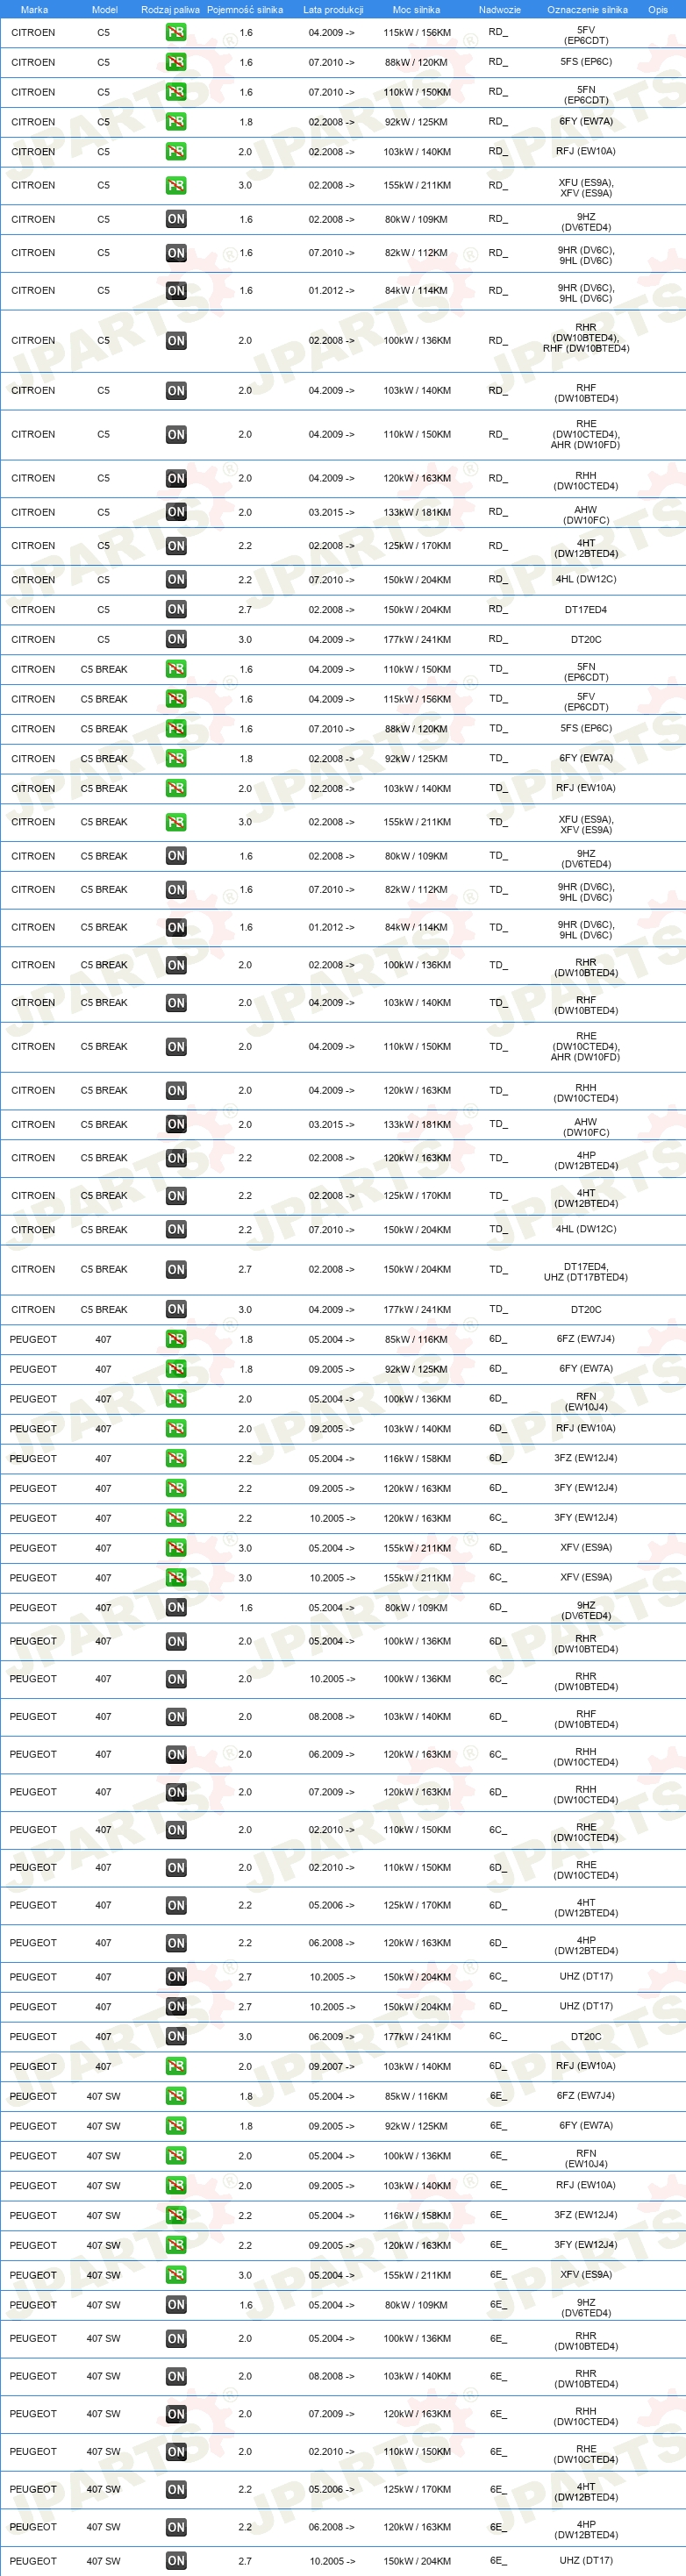
Task: Select the 05.2006 -> date in Peugeot 407 6D_ row
Action: [x=331, y=1906]
